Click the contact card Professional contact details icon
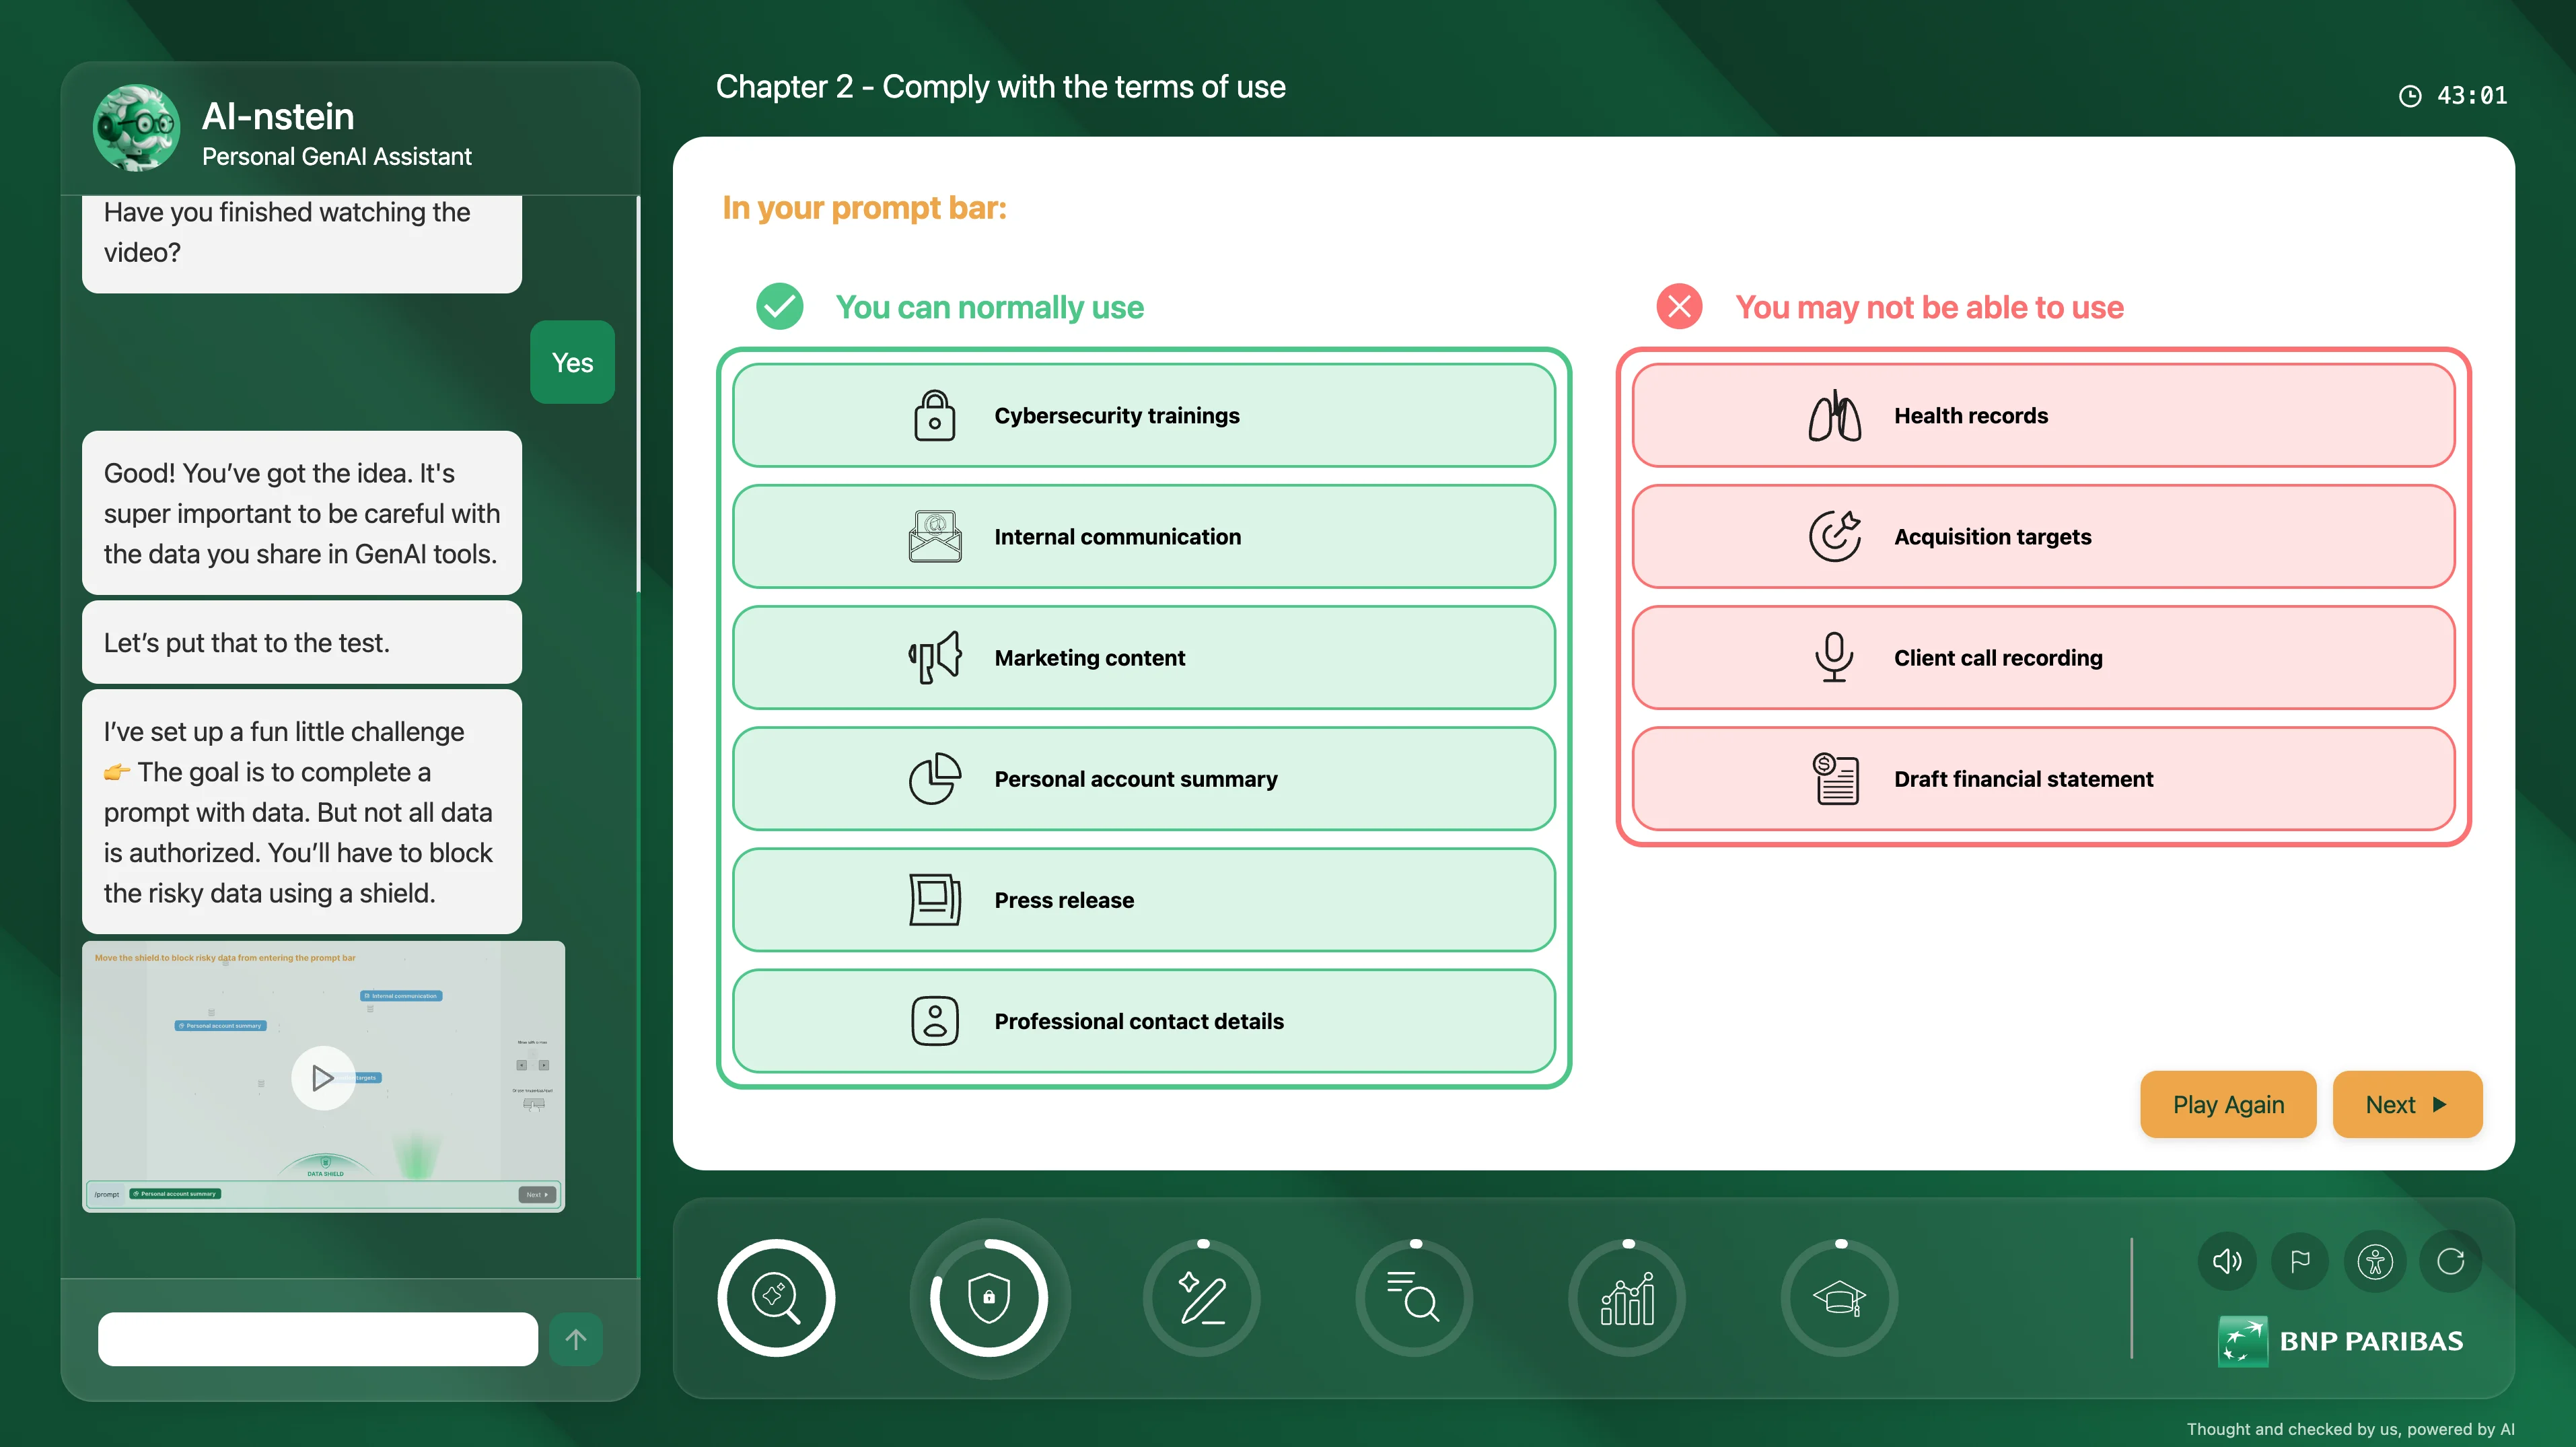This screenshot has height=1447, width=2576. click(935, 1020)
